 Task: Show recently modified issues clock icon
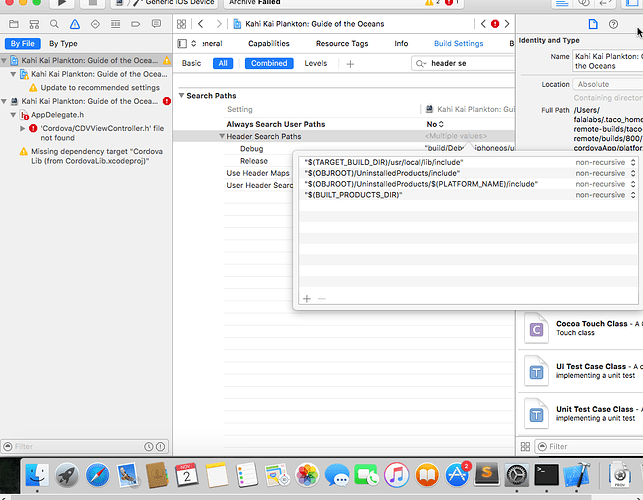(x=148, y=446)
